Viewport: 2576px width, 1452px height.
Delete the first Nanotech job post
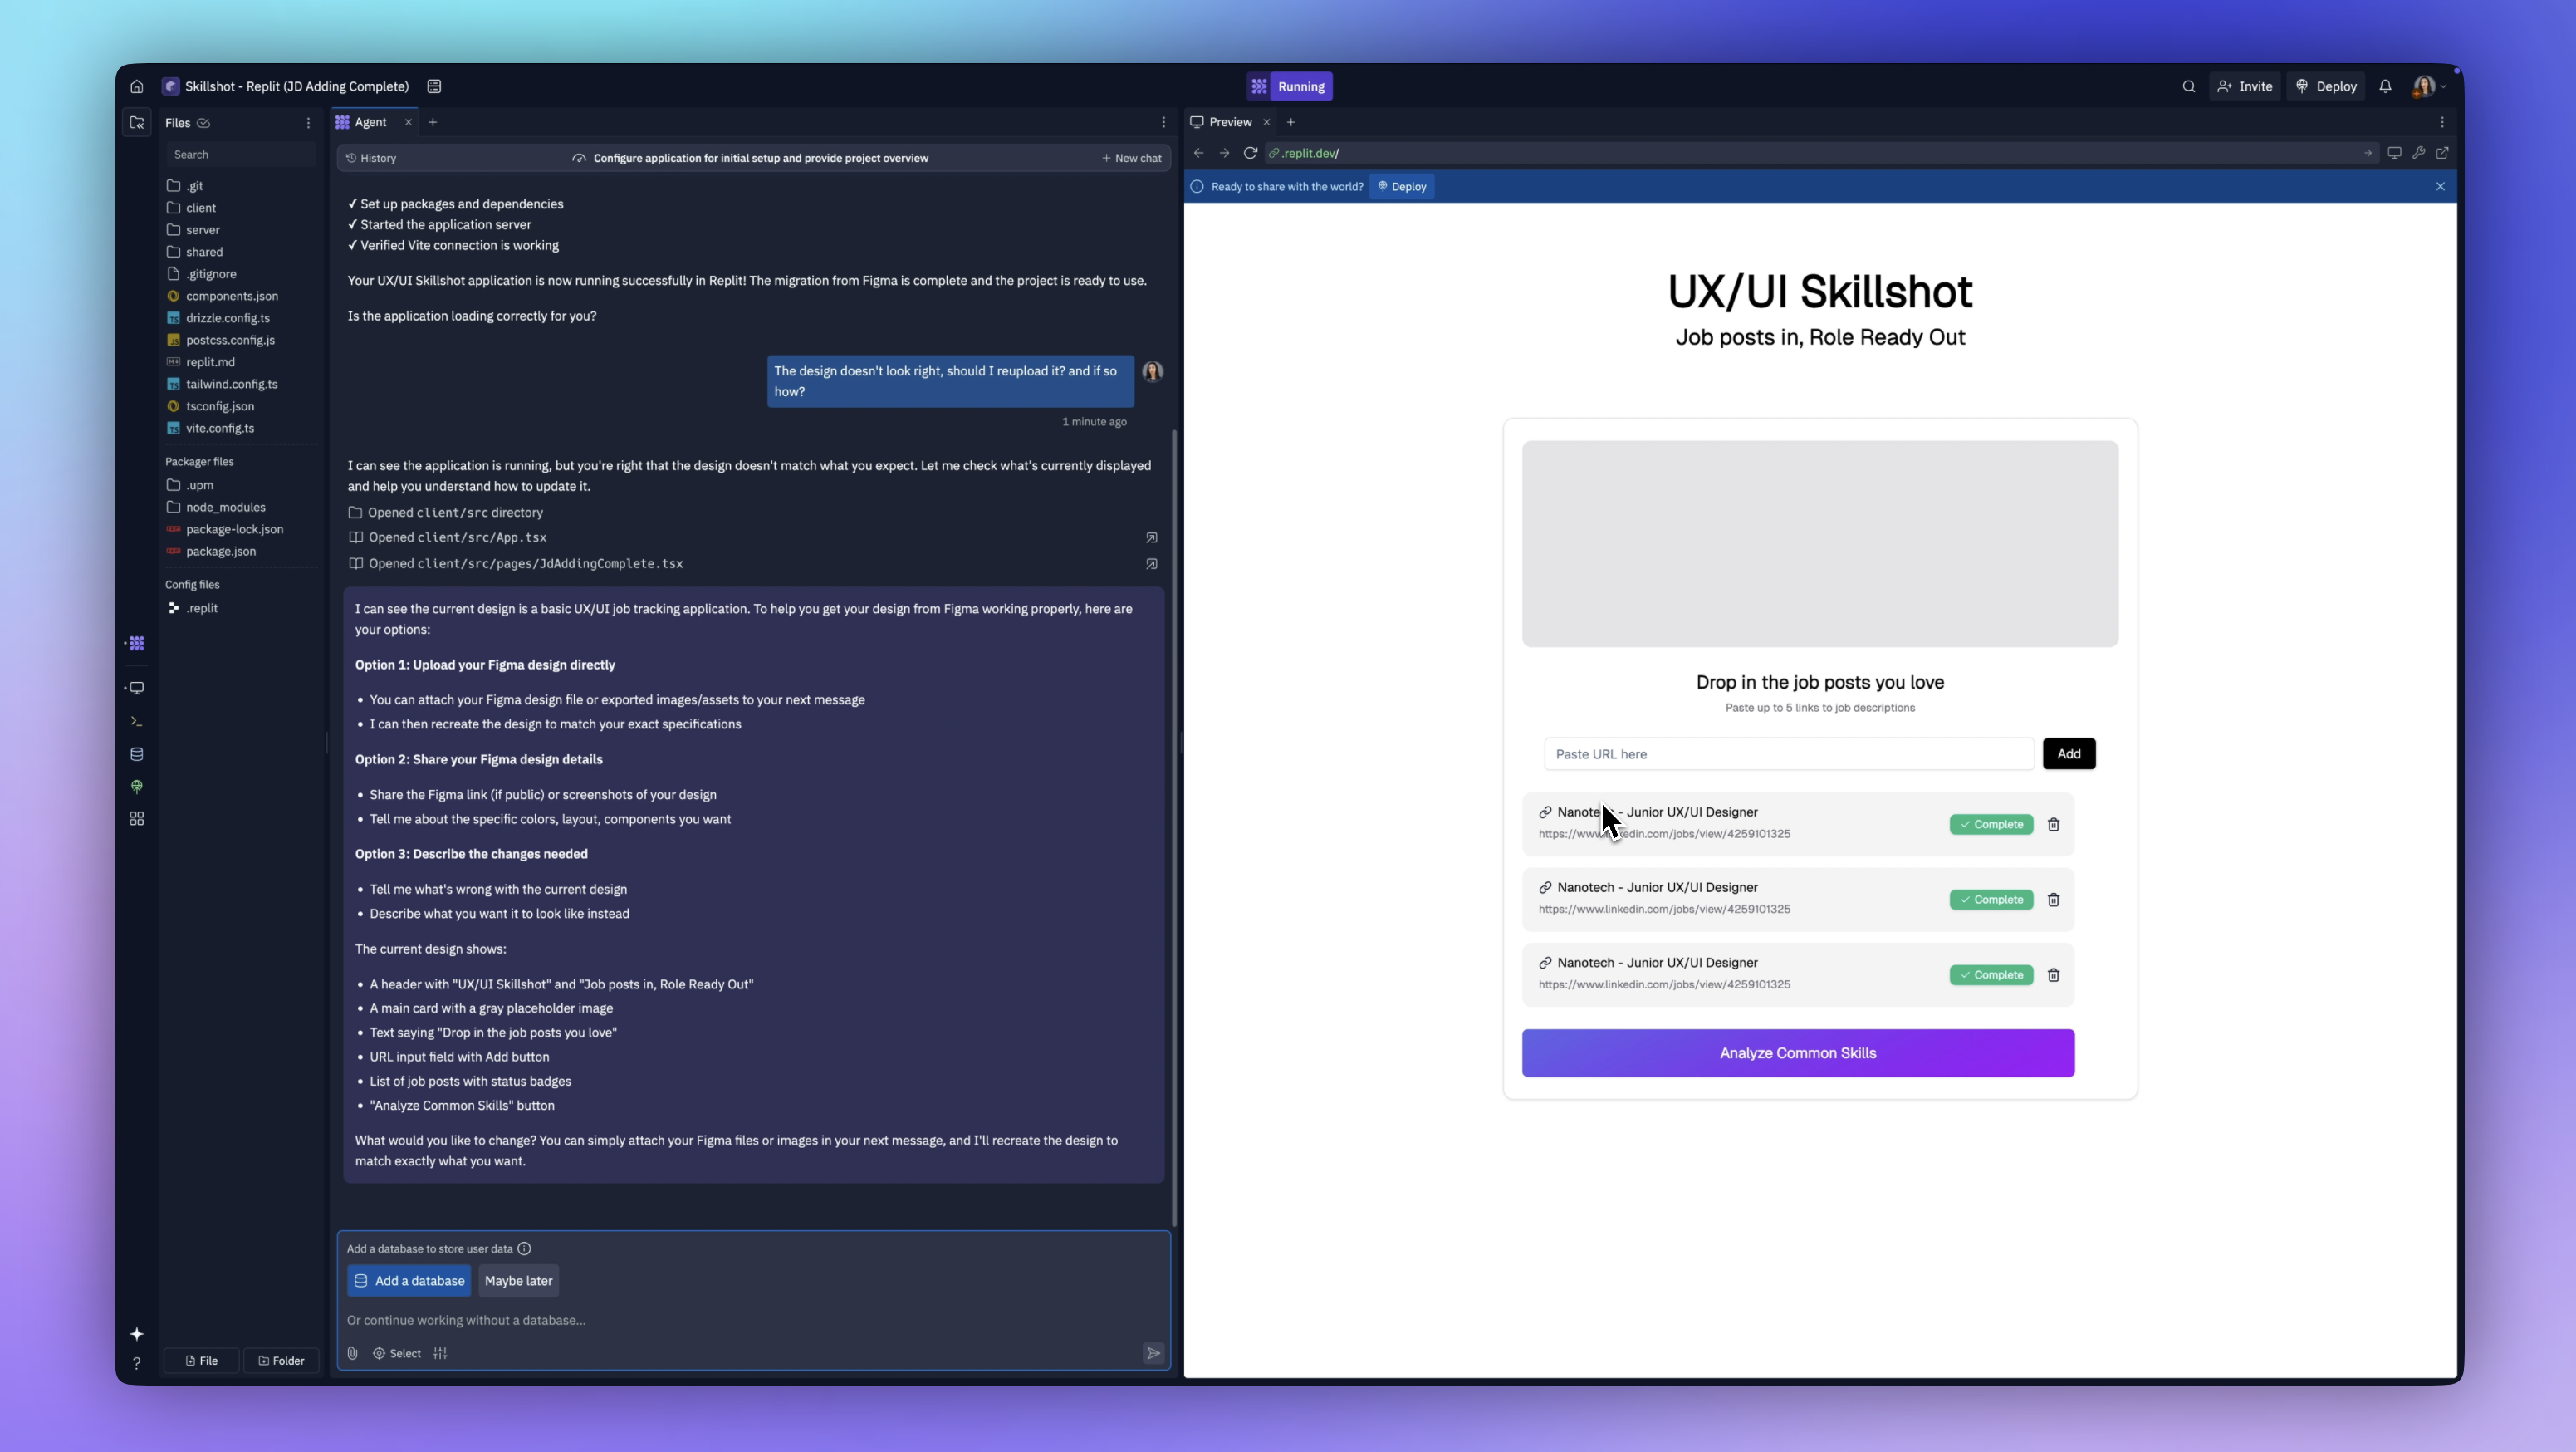point(2053,824)
